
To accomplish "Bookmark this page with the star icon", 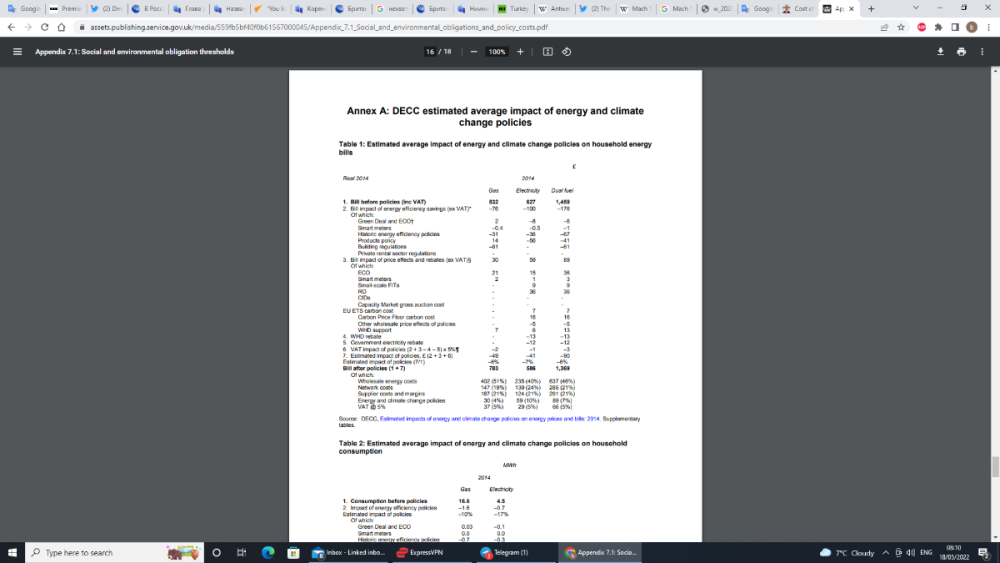I will (902, 28).
